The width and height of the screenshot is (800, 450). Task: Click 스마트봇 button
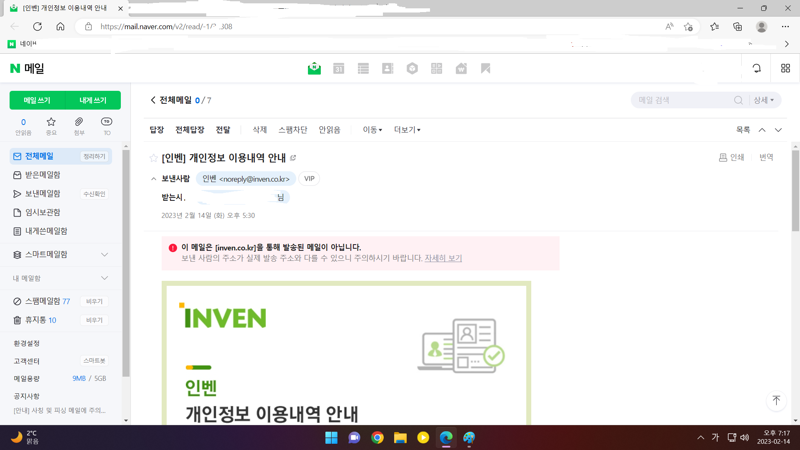94,361
